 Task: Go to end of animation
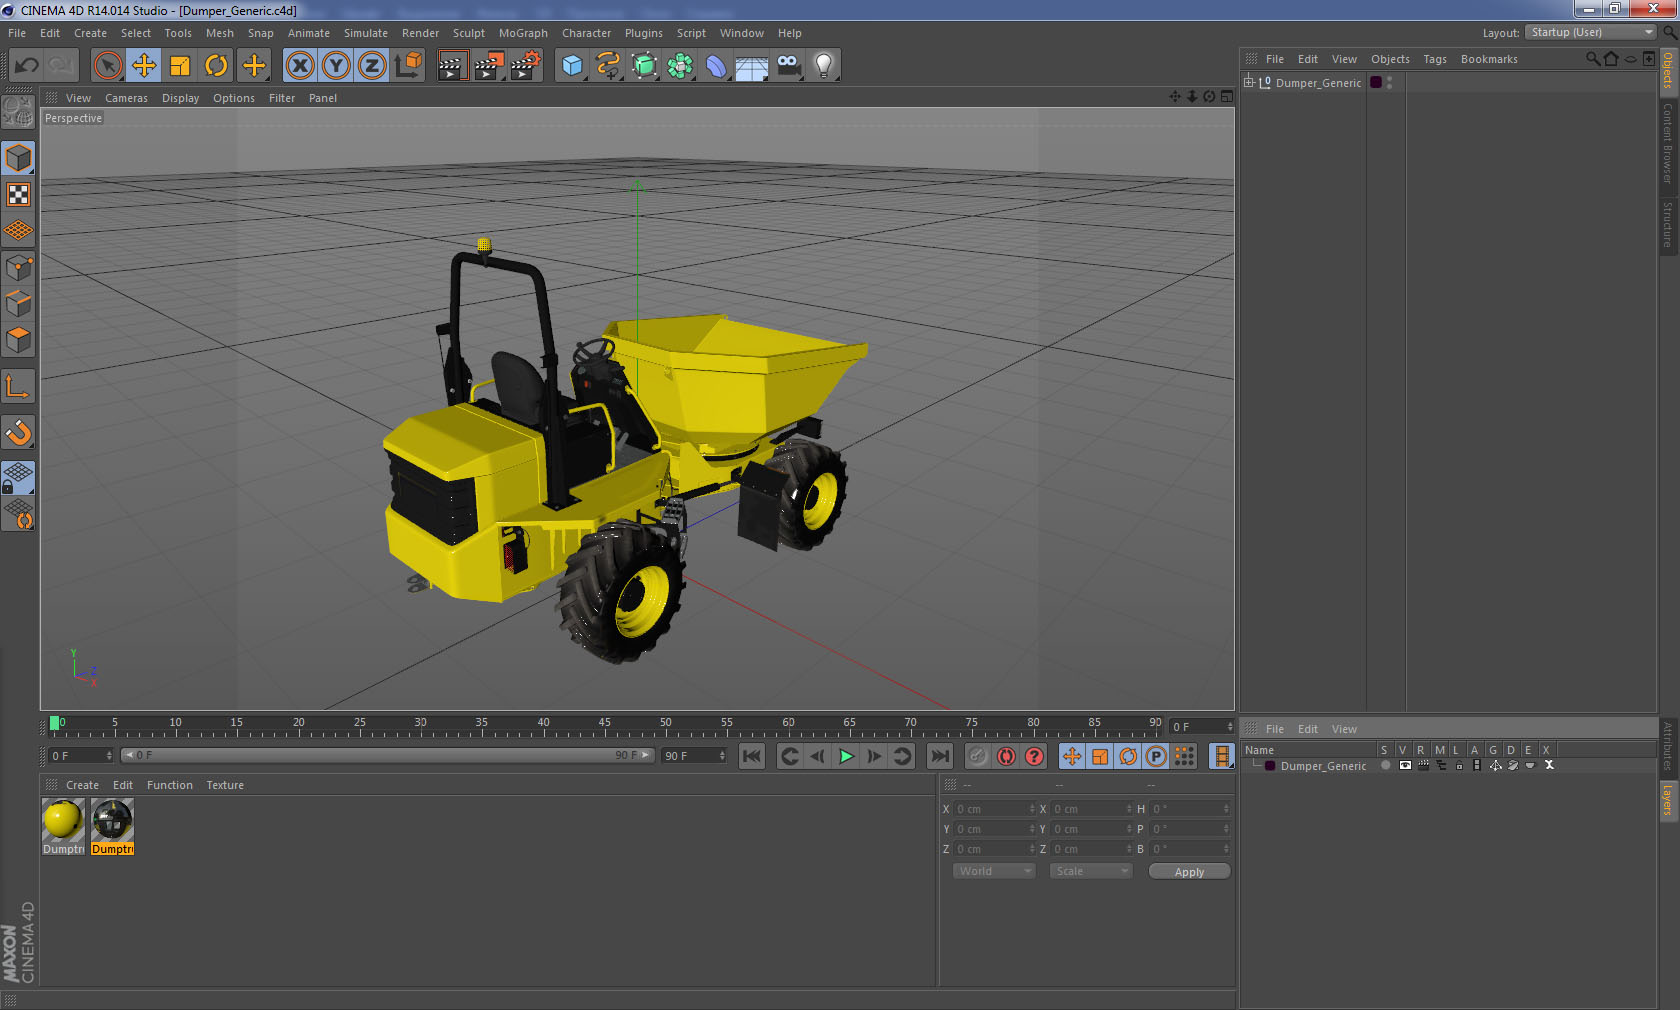click(939, 756)
